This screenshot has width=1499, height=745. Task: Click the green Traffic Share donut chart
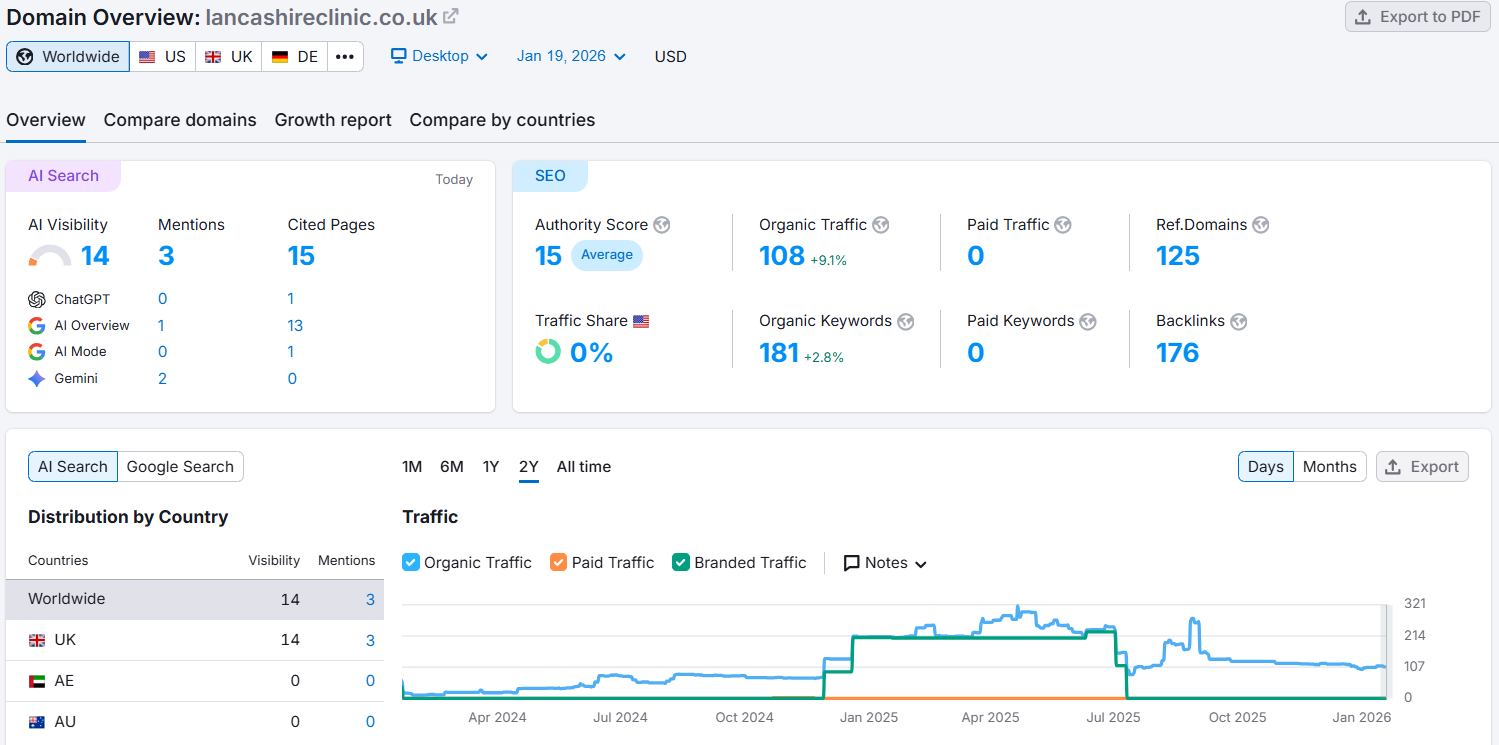point(548,352)
